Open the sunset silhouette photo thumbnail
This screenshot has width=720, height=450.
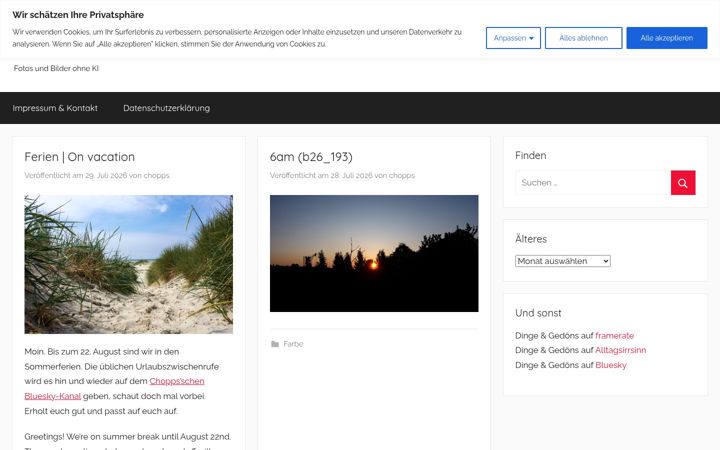(374, 253)
